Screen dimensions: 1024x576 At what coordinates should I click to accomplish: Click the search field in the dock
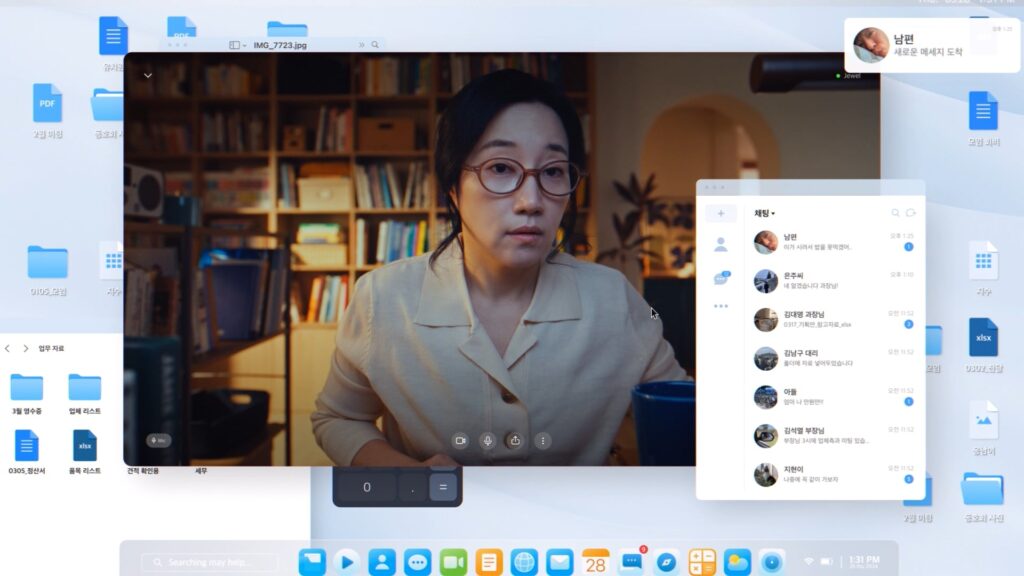point(210,563)
